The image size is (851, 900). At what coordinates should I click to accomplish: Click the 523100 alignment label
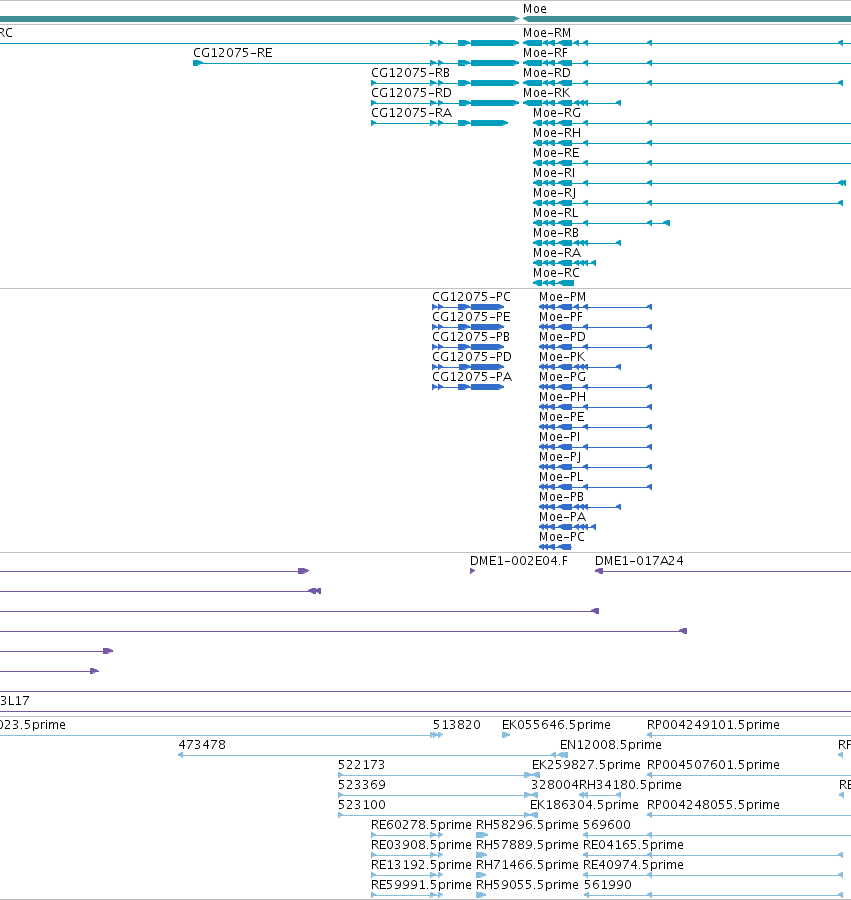362,805
